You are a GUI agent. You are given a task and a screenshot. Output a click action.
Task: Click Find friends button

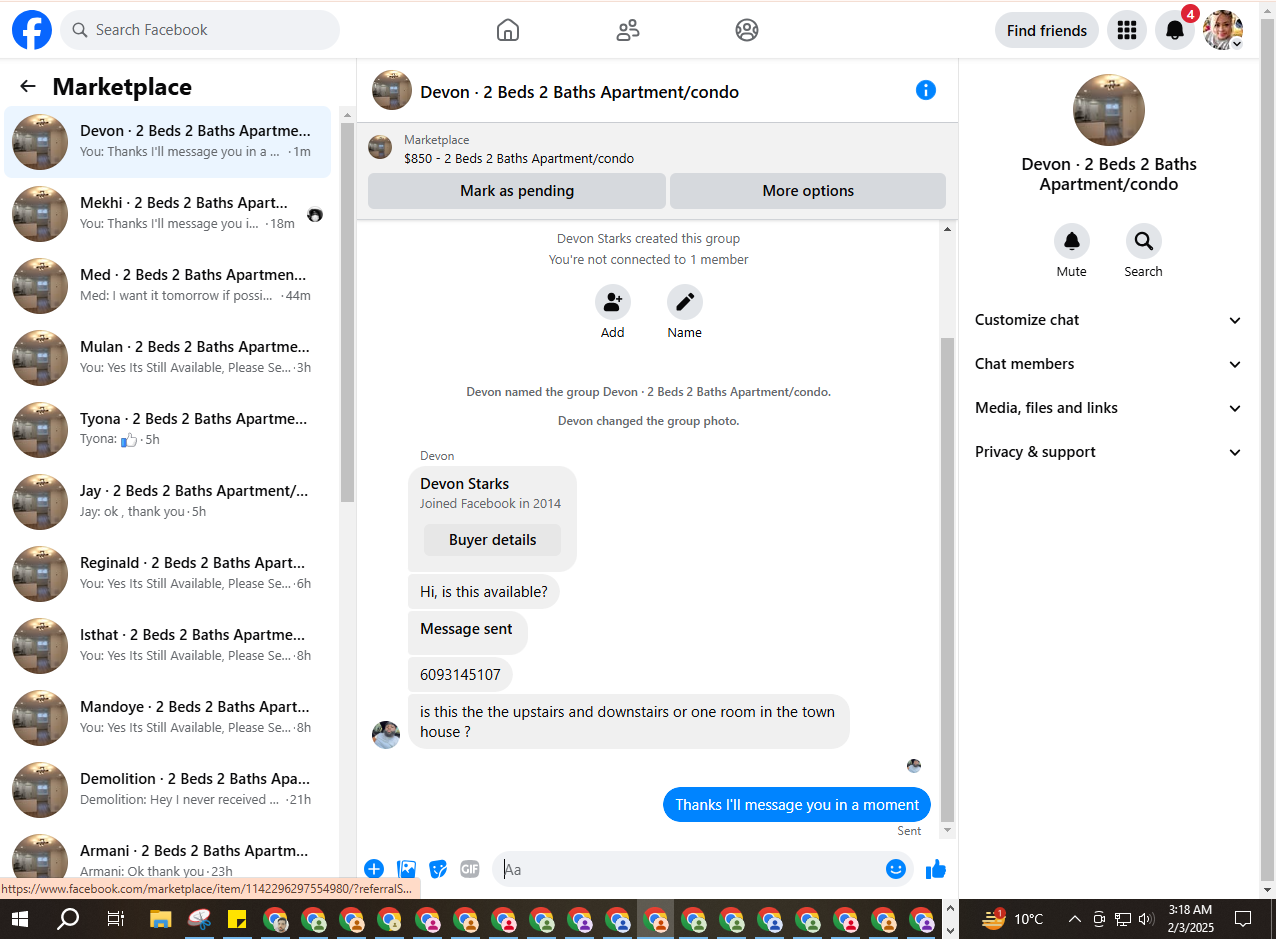tap(1047, 30)
